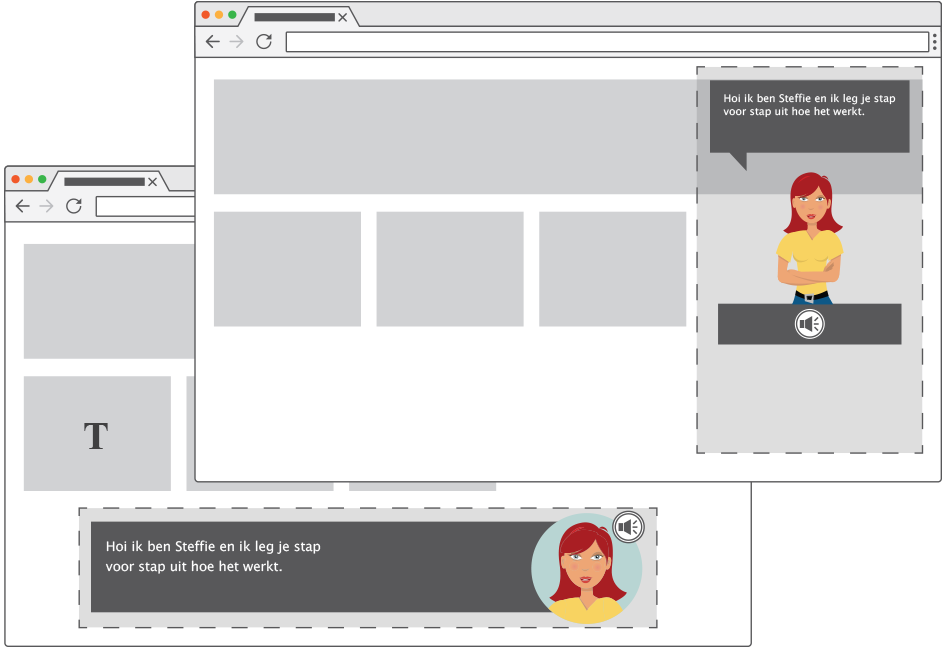The image size is (945, 655).
Task: Click the address bar in the front browser window
Action: pos(607,42)
